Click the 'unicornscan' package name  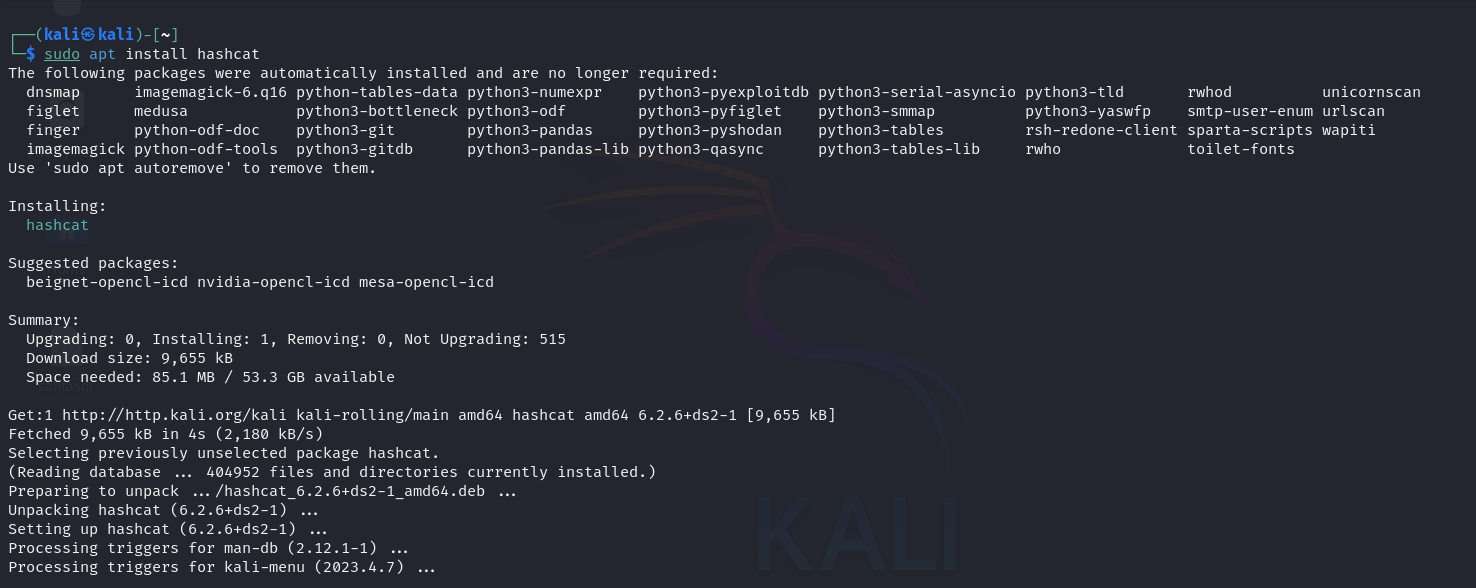[x=1371, y=92]
